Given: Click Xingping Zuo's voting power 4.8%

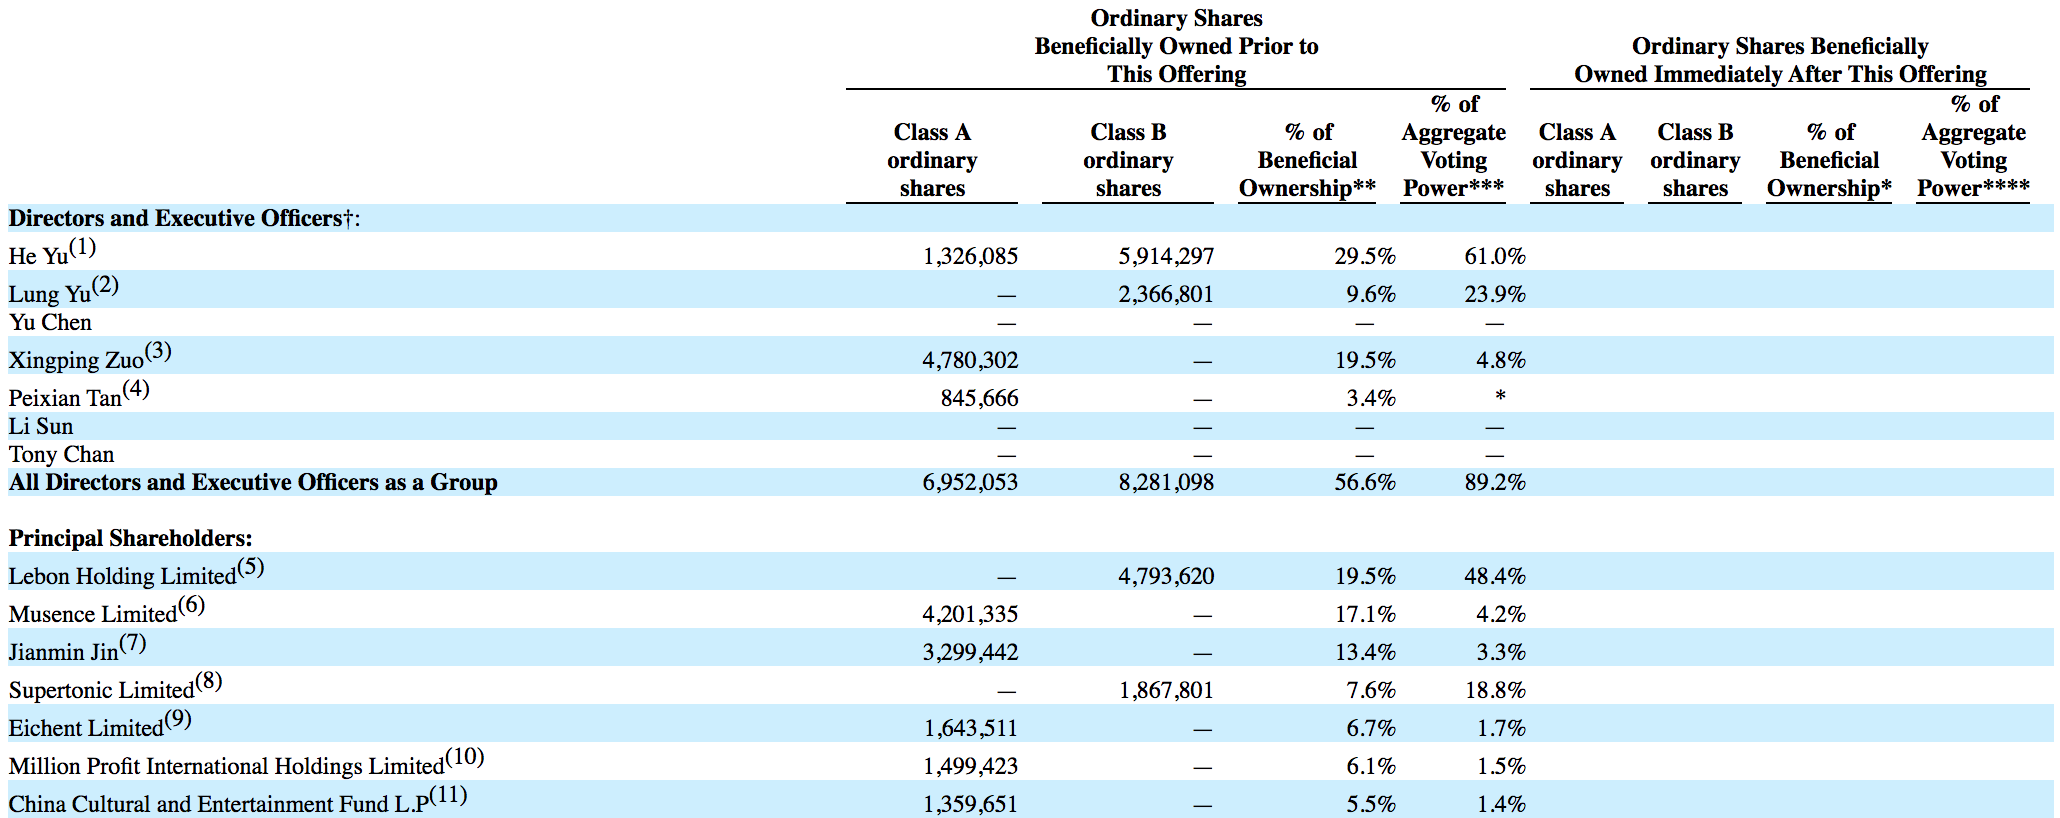Looking at the screenshot, I should click(1501, 360).
